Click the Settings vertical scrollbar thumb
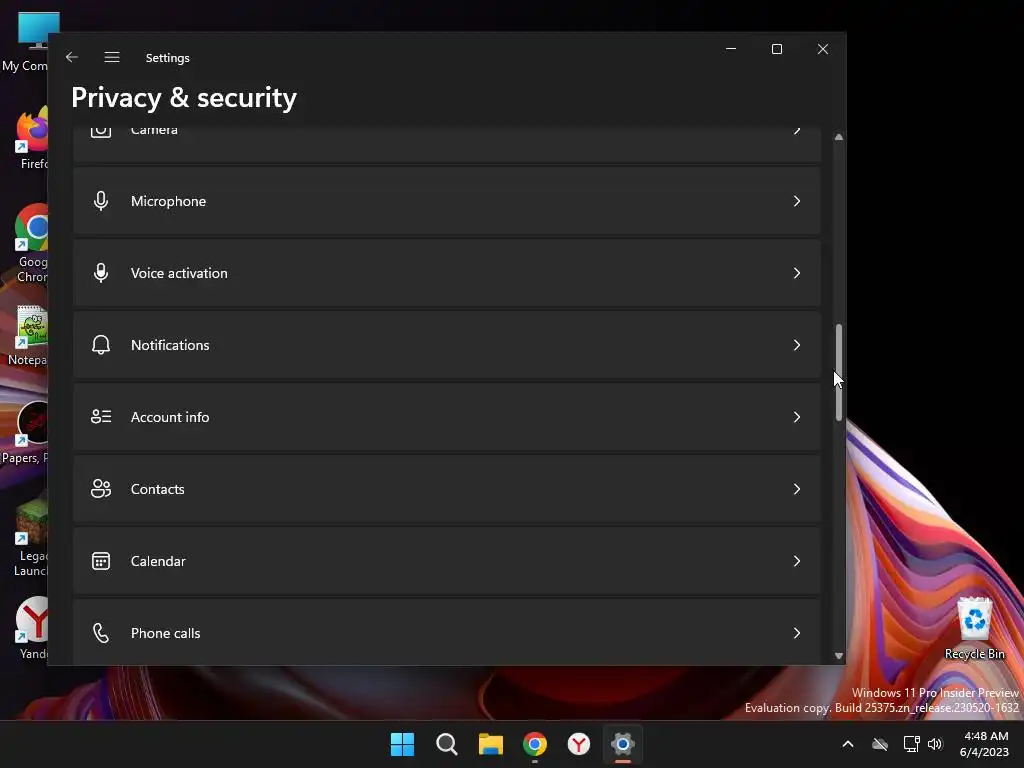This screenshot has width=1024, height=768. [x=839, y=372]
